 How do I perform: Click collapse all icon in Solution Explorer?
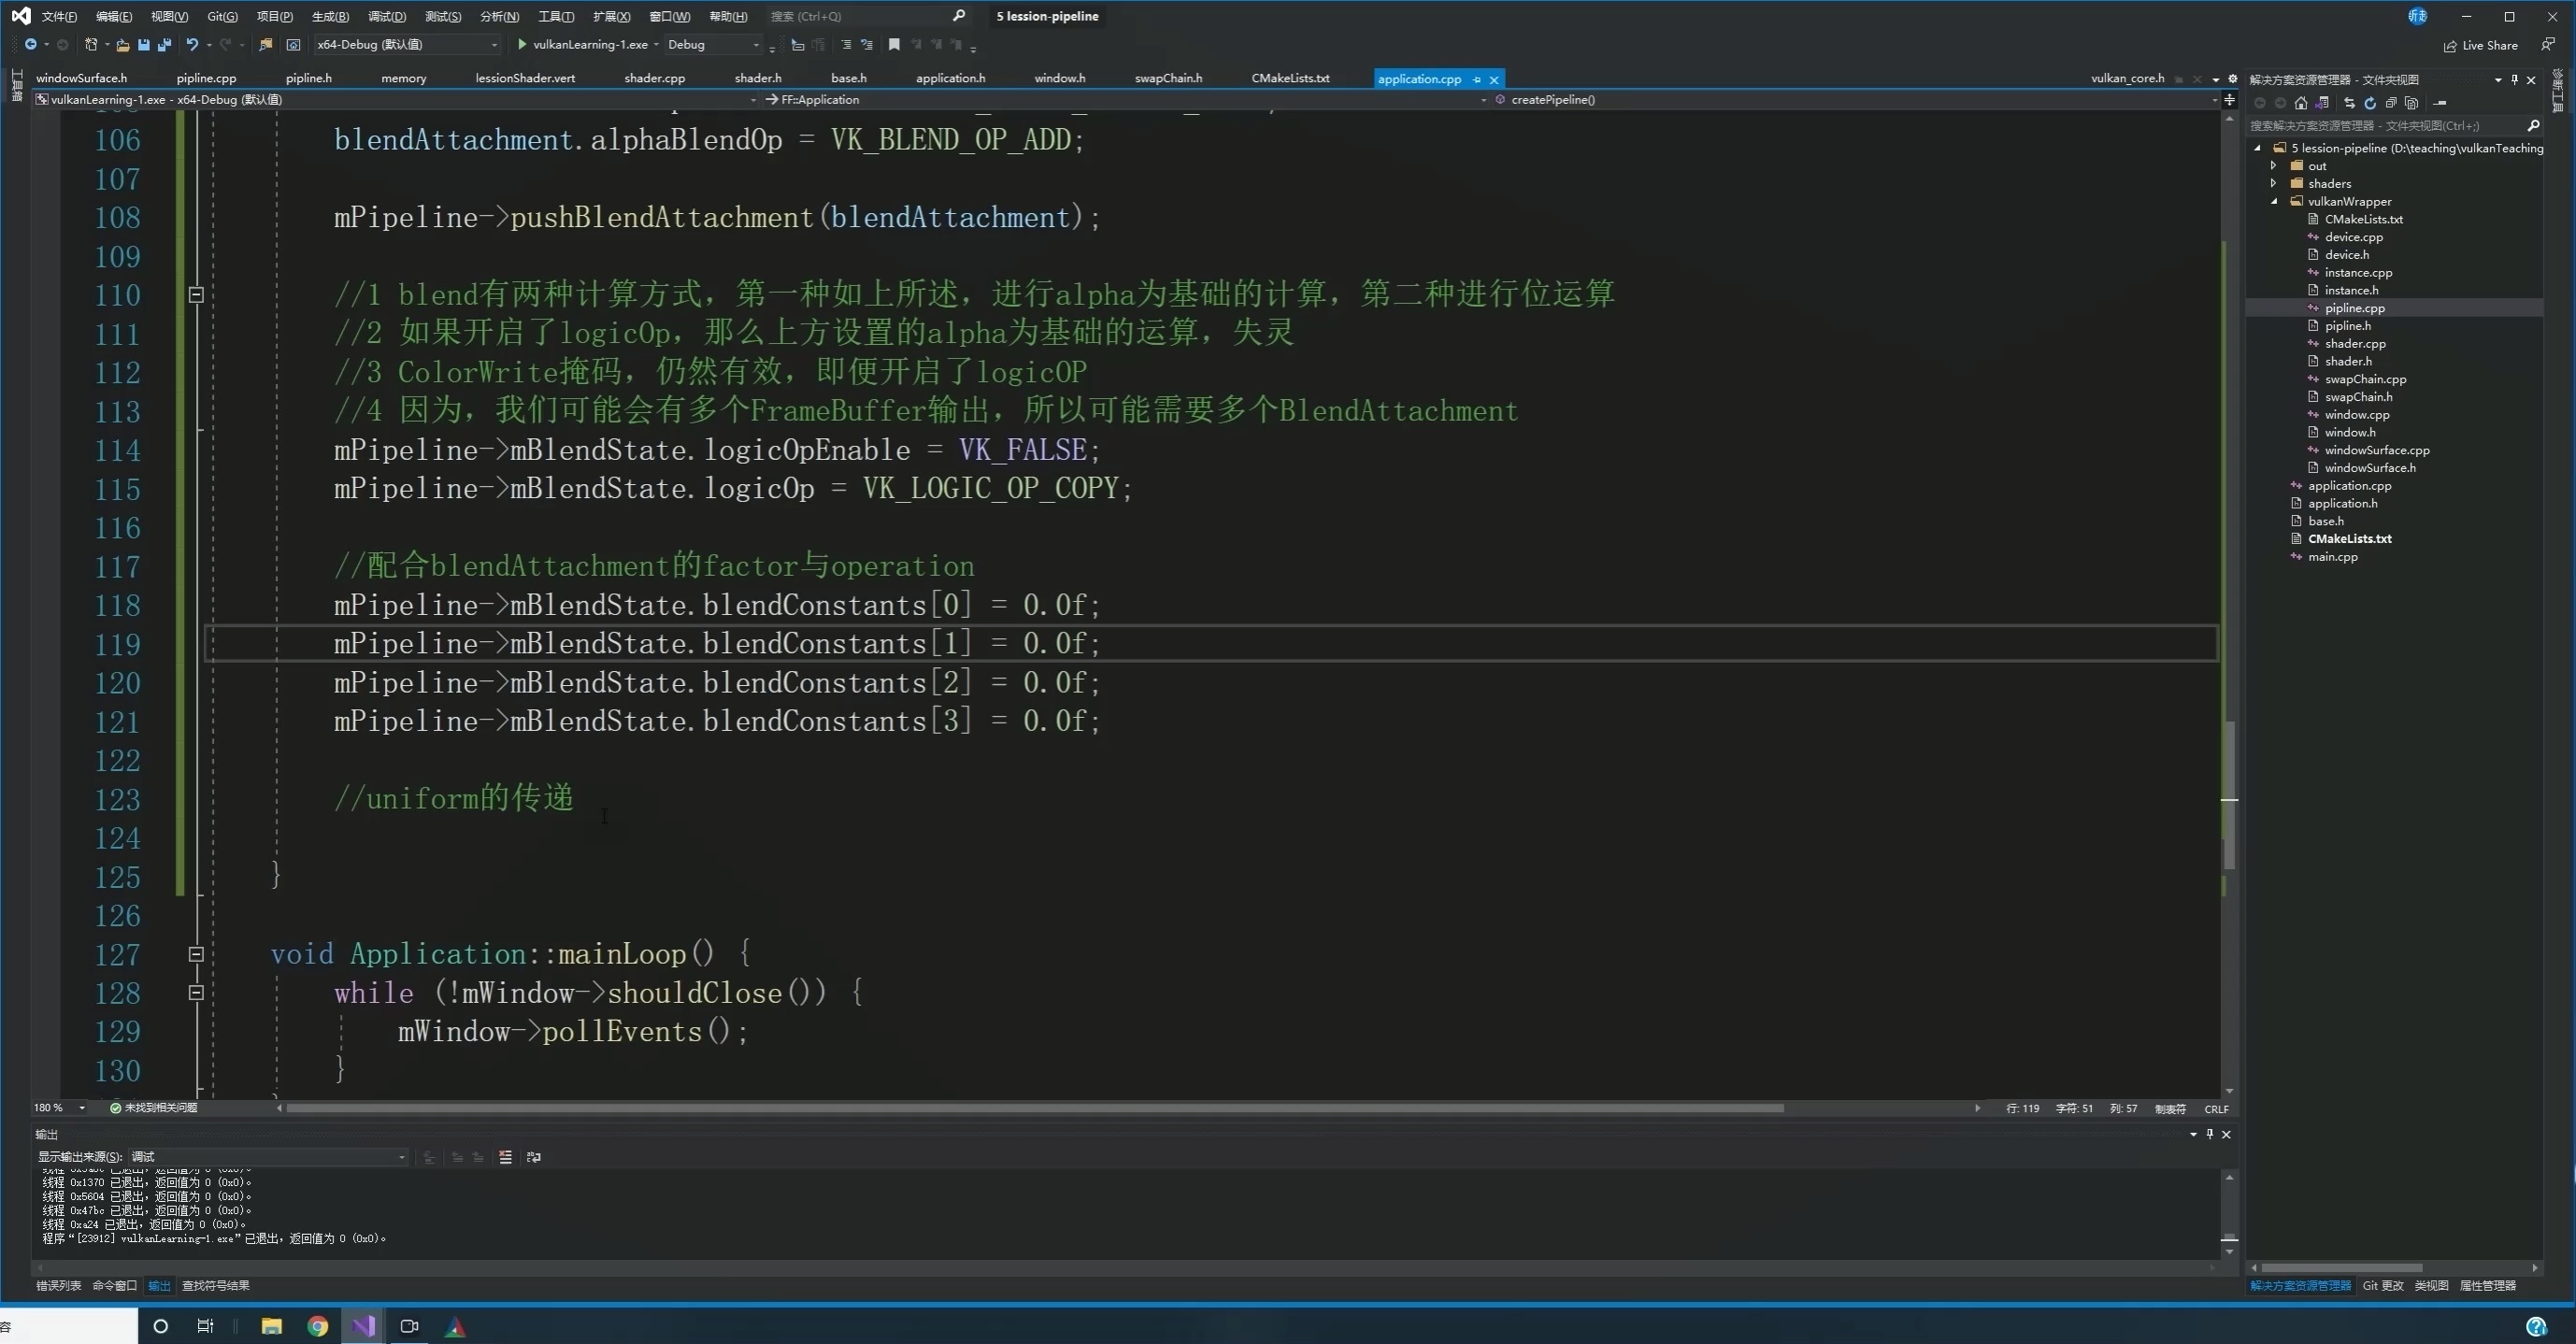tap(2391, 103)
